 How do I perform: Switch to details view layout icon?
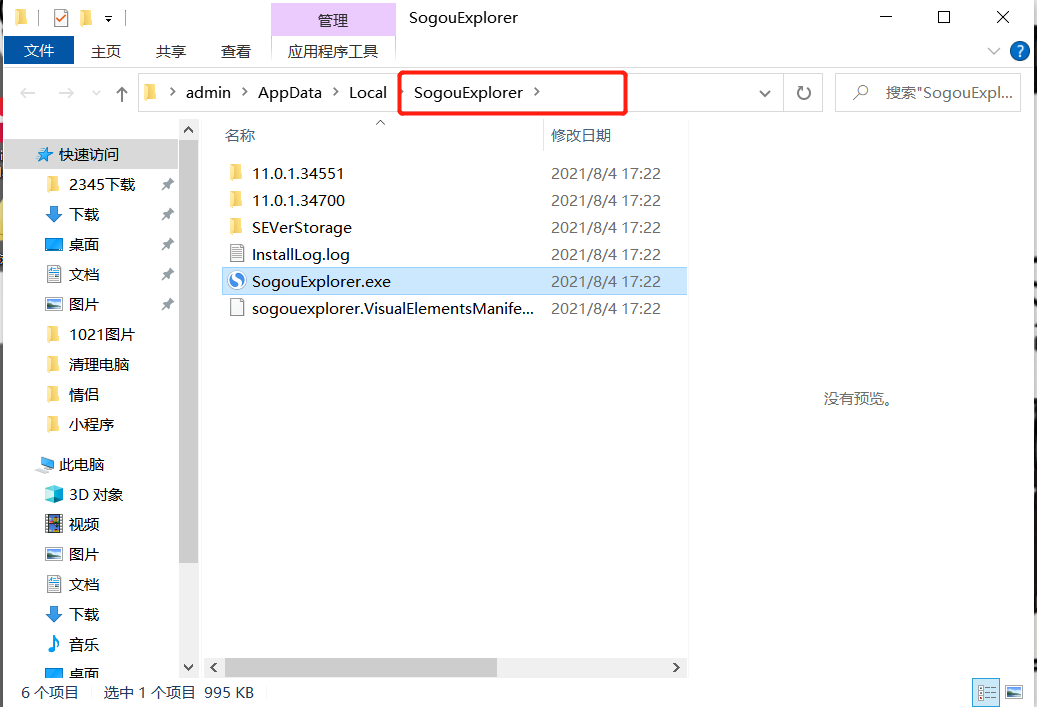tap(986, 692)
